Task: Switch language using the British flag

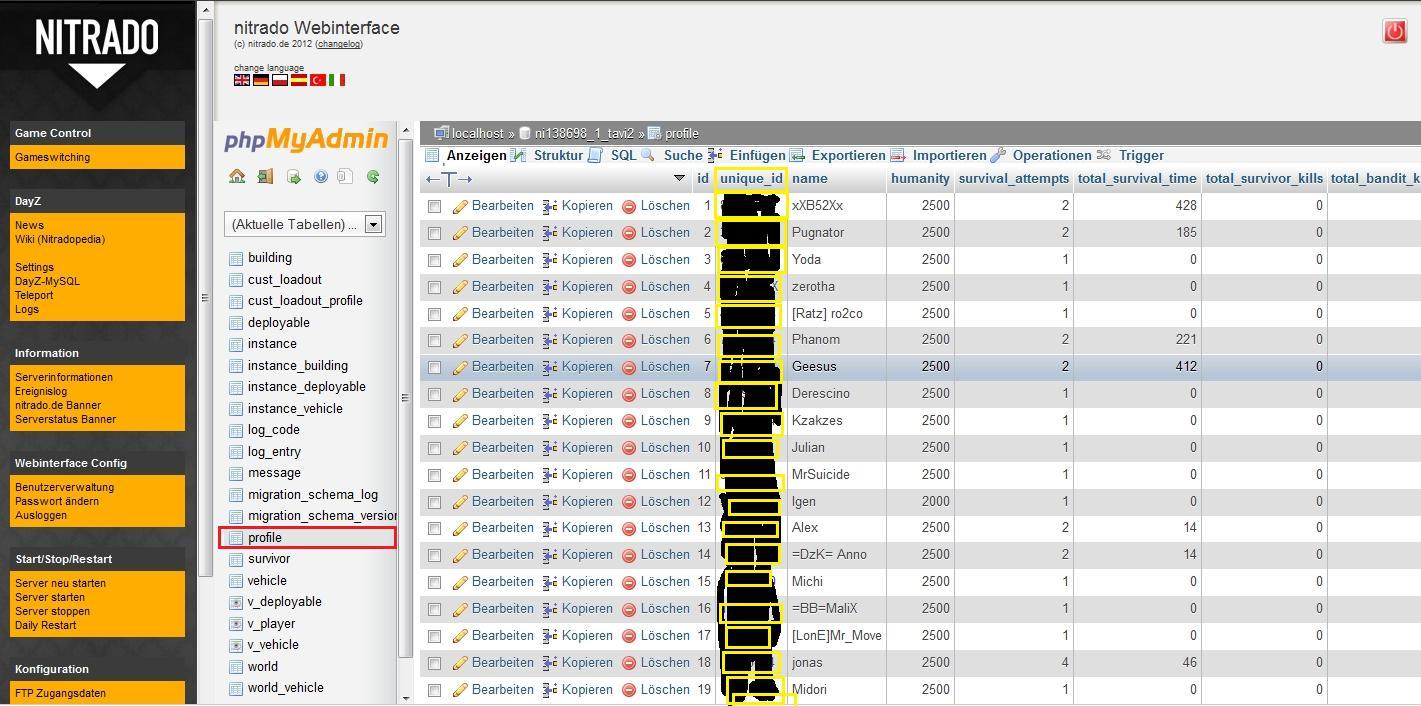Action: (x=241, y=80)
